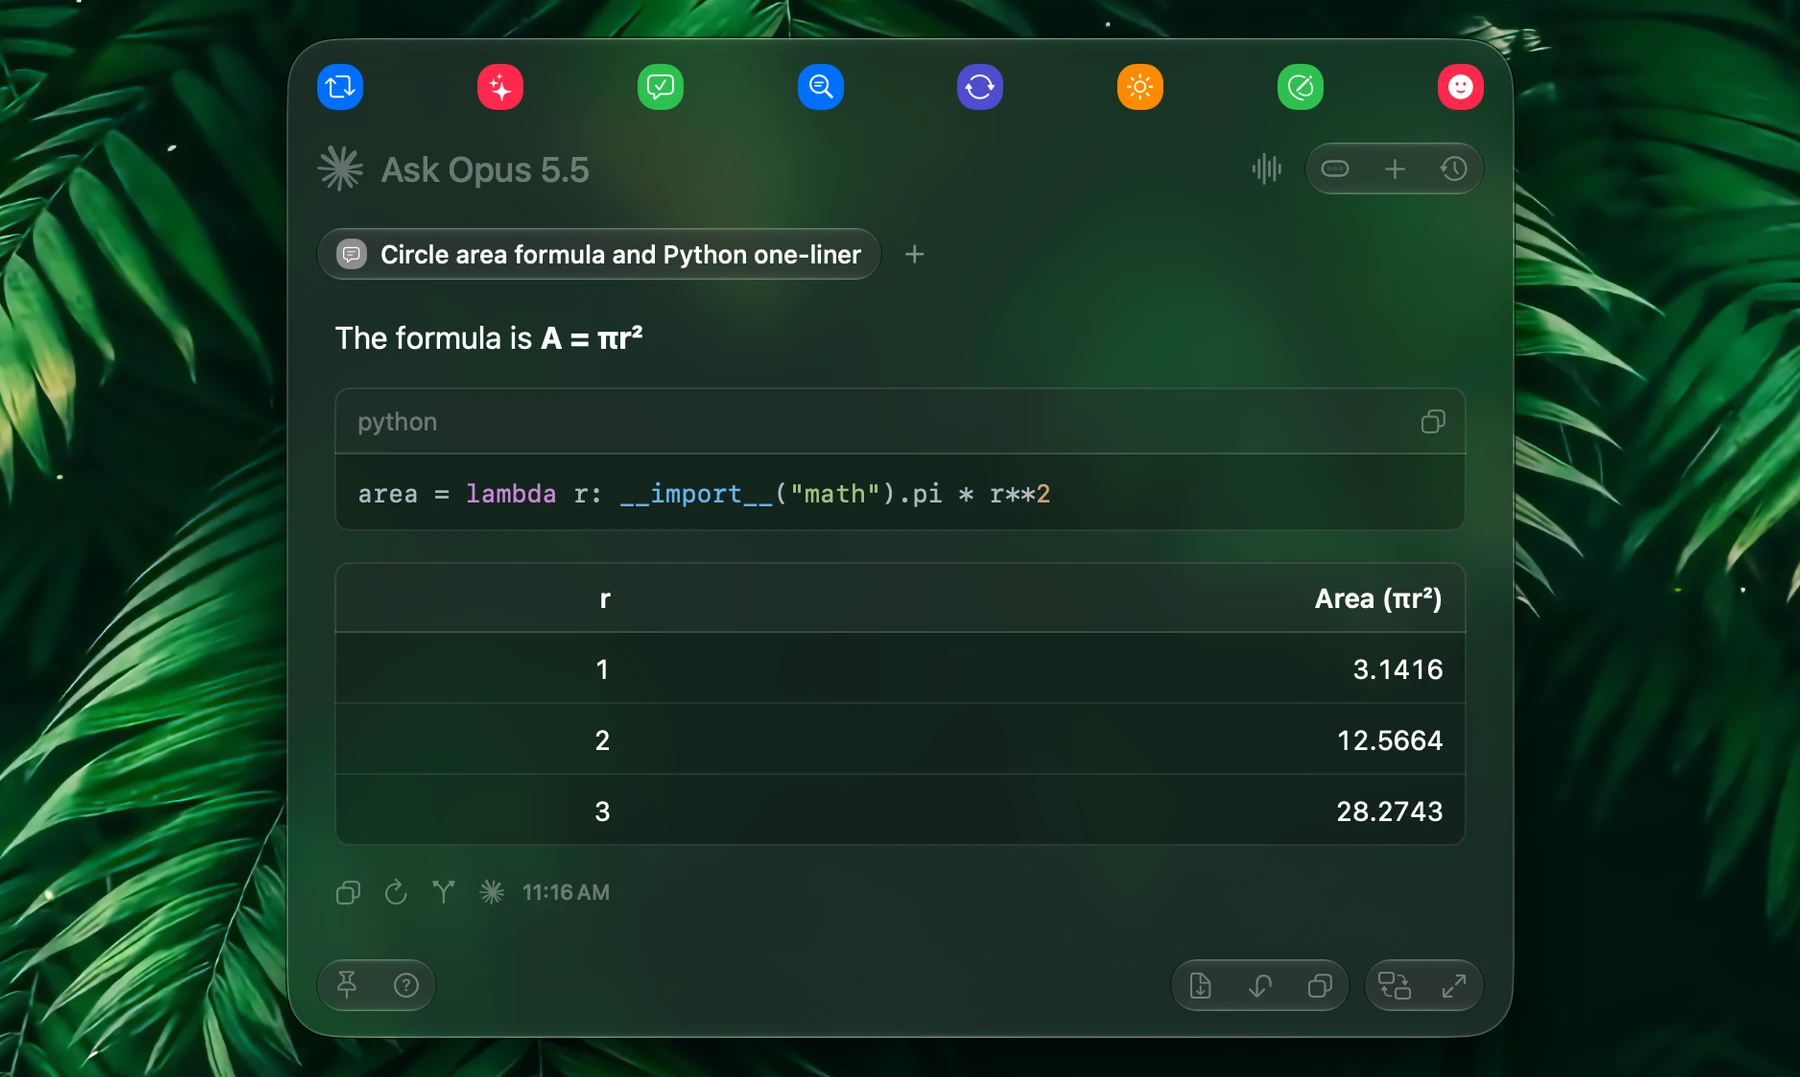Add a new tab with the plus

pos(914,254)
